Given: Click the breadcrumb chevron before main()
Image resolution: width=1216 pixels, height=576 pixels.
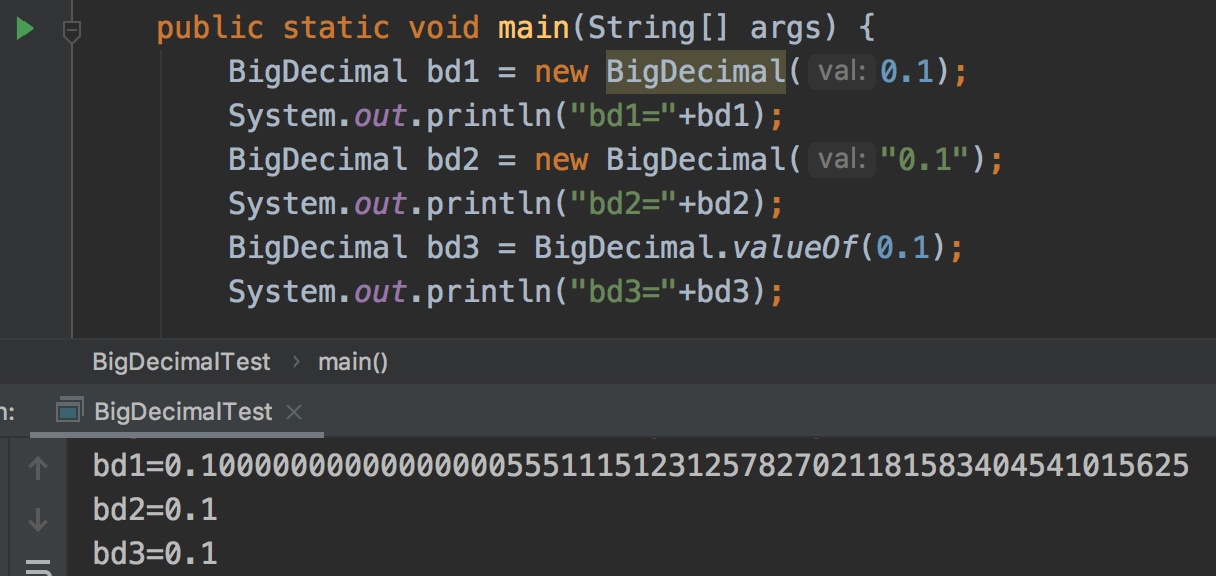Looking at the screenshot, I should [x=295, y=362].
